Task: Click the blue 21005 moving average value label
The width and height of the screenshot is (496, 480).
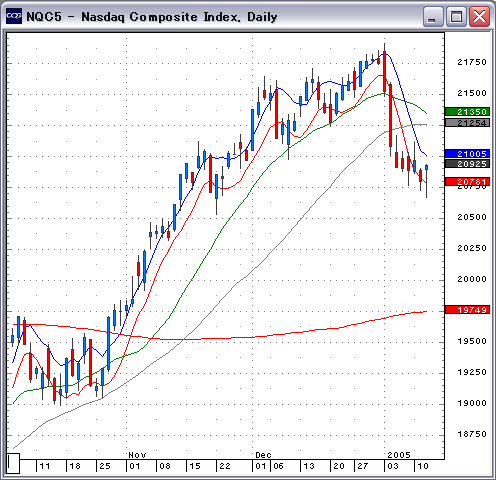Action: pos(467,154)
